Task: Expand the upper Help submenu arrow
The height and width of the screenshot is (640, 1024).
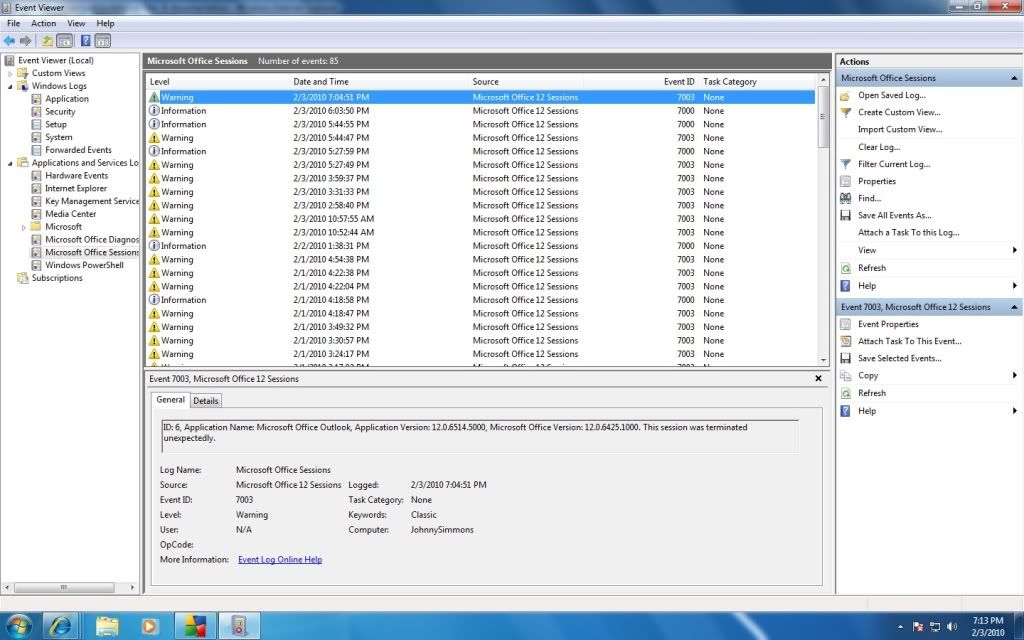Action: 1014,285
